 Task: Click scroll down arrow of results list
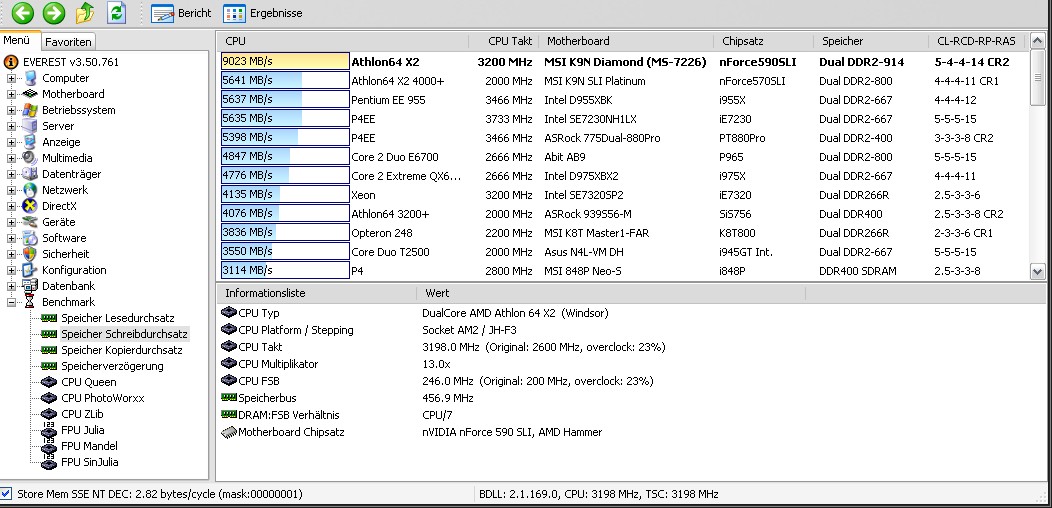pos(1037,272)
